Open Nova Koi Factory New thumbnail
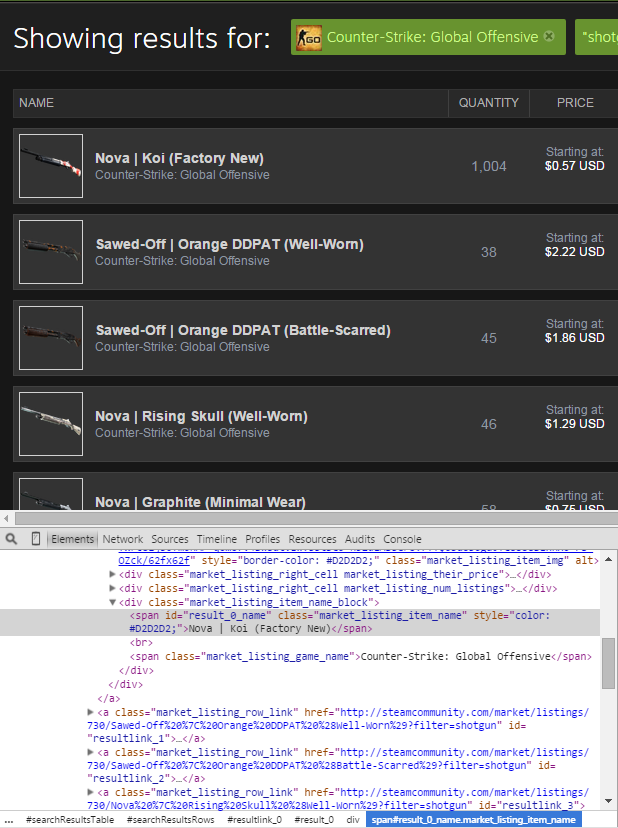The height and width of the screenshot is (828, 618). coord(51,166)
